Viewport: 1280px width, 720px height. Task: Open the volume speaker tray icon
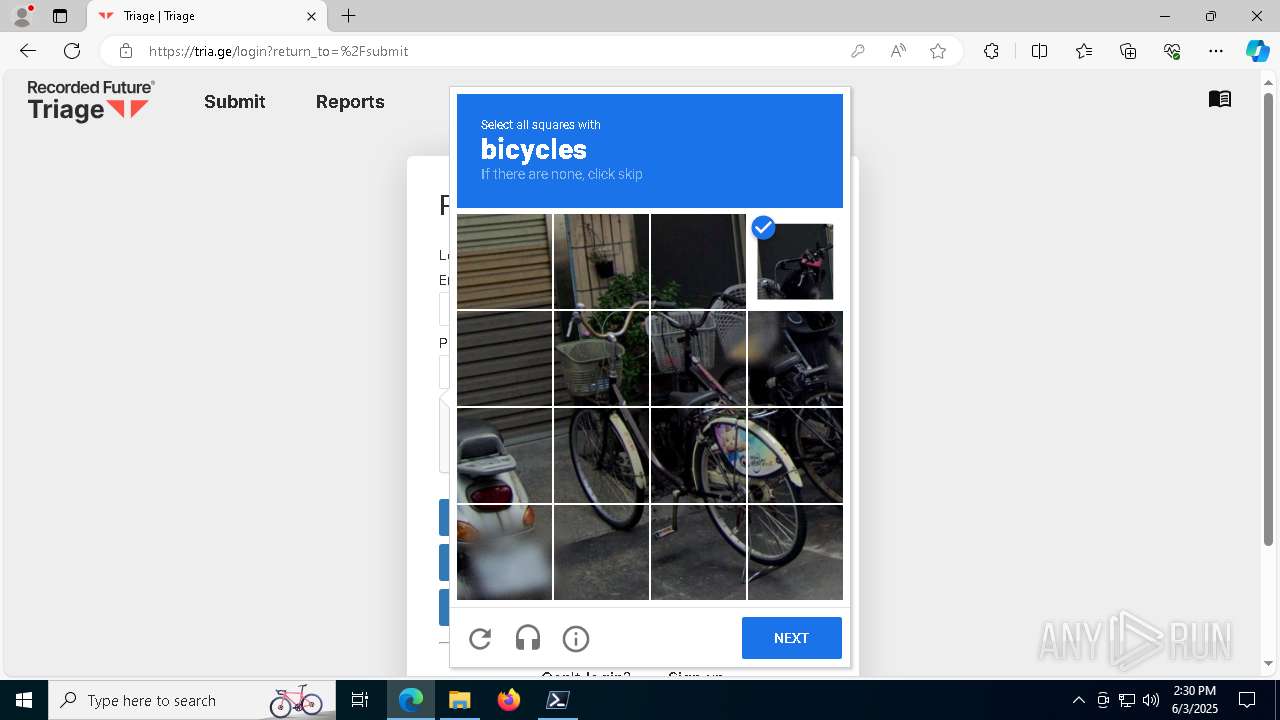1151,700
